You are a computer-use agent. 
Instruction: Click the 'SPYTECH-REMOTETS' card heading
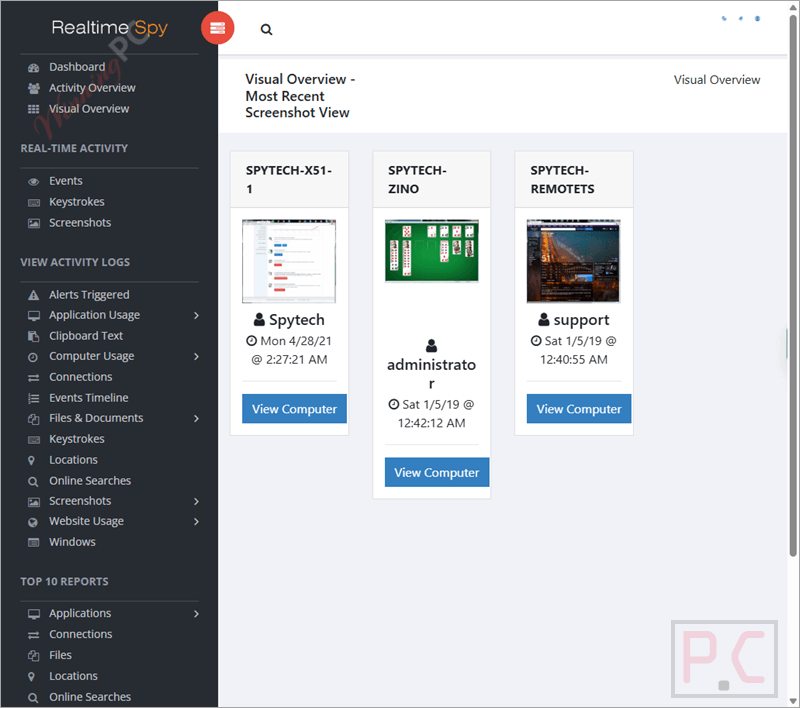pyautogui.click(x=562, y=180)
